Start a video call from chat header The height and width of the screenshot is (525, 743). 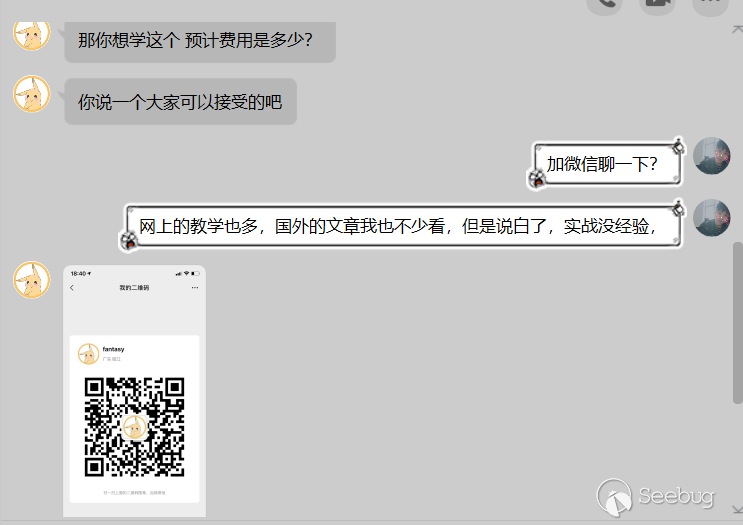[x=657, y=5]
